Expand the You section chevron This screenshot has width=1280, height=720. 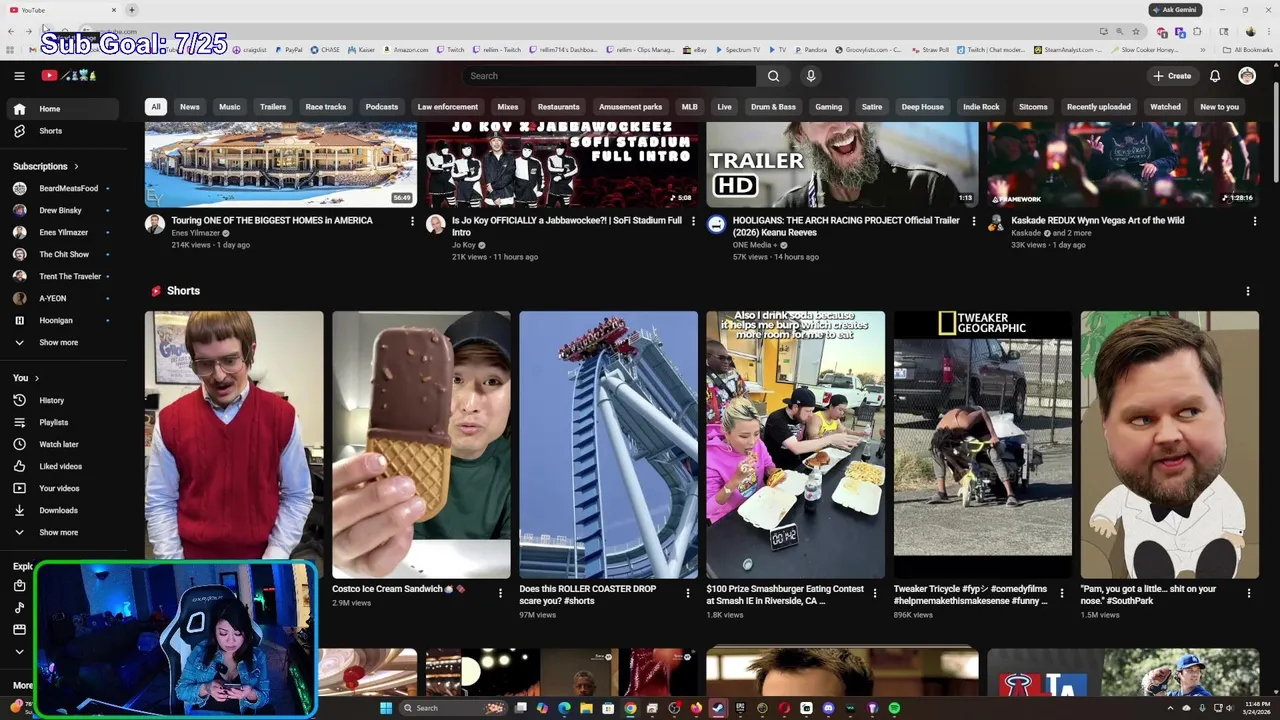tap(37, 378)
